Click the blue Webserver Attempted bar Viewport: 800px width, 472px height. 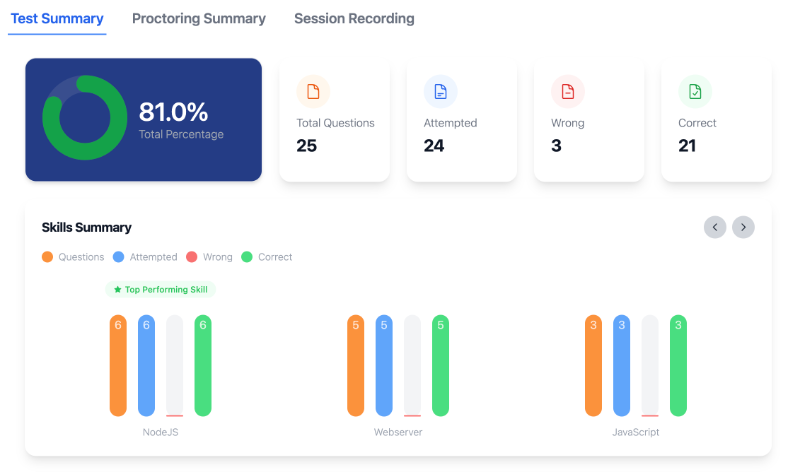384,365
